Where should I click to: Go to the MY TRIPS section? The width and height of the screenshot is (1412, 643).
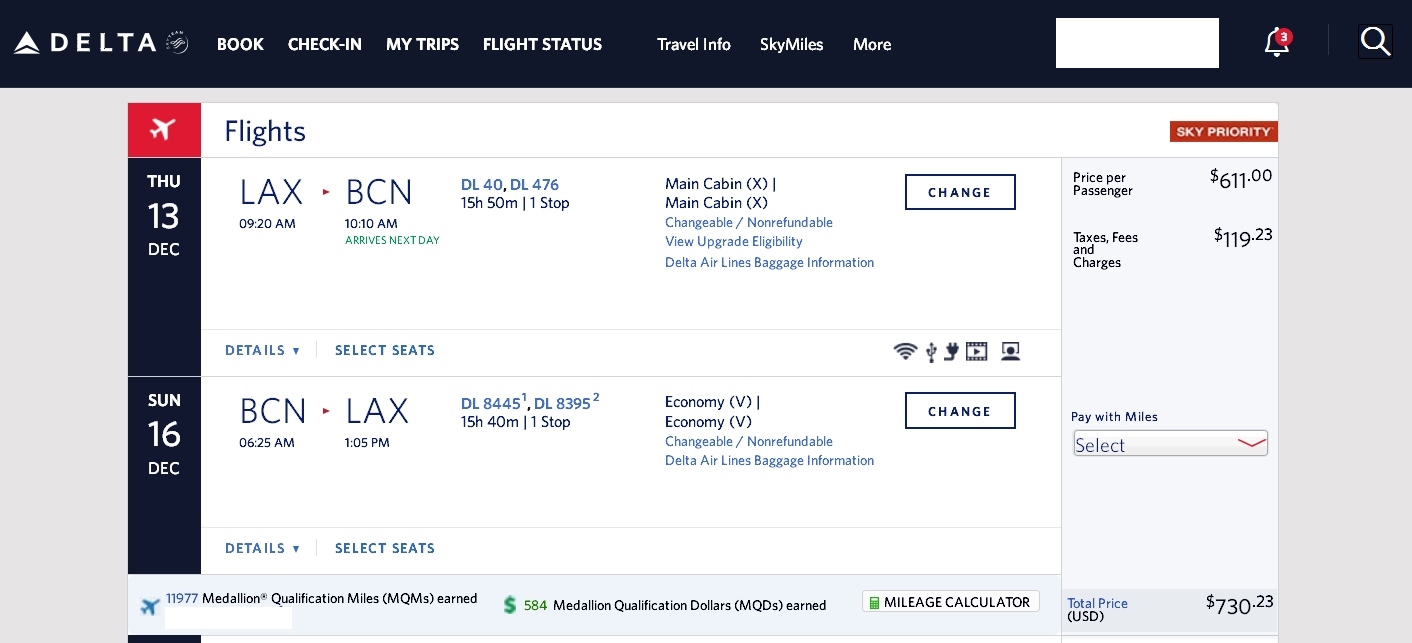point(422,44)
